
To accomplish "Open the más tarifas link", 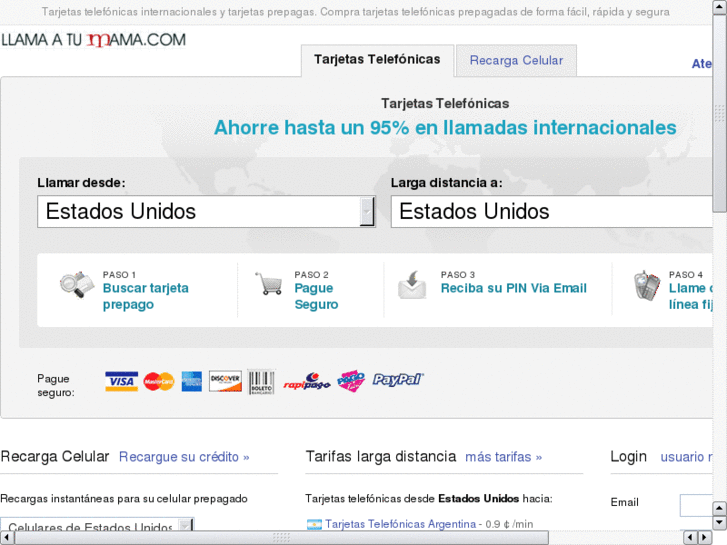I will coord(504,457).
